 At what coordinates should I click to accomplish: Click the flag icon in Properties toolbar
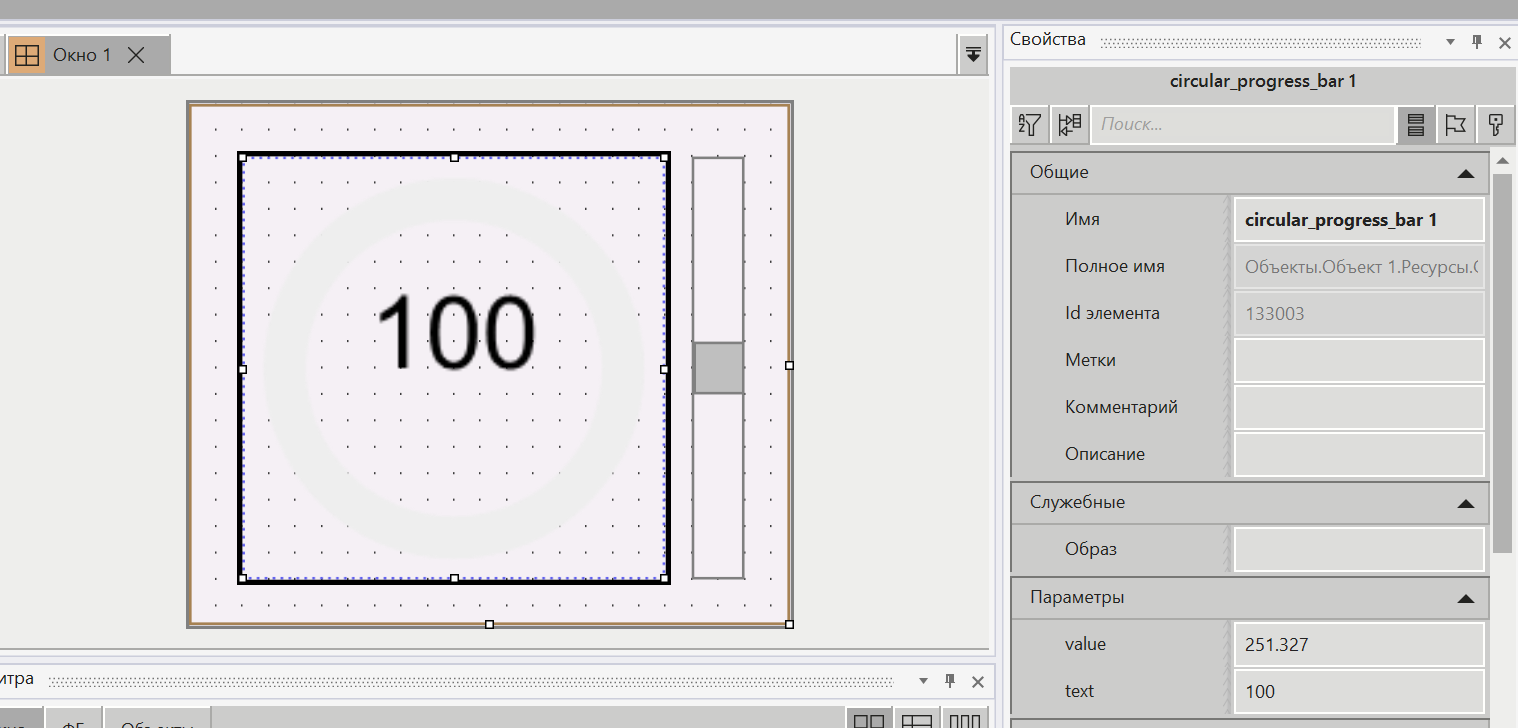[x=1455, y=125]
